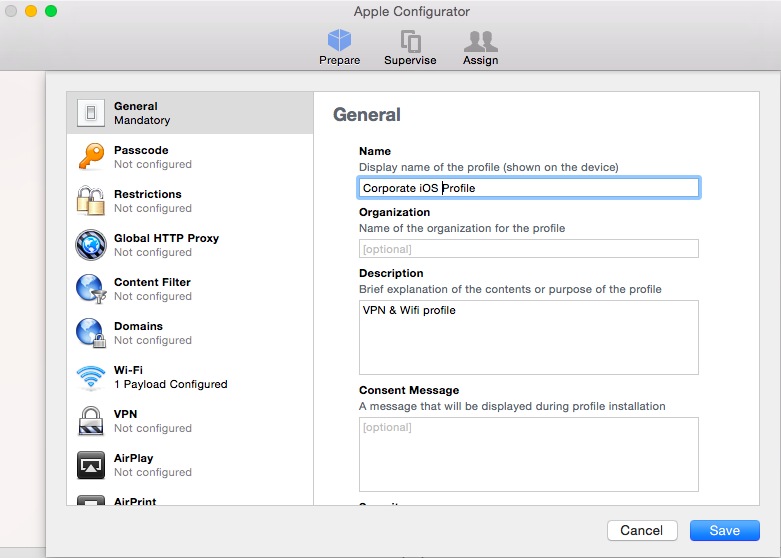781x558 pixels.
Task: Click the Content Filter funnel icon
Action: (x=91, y=289)
